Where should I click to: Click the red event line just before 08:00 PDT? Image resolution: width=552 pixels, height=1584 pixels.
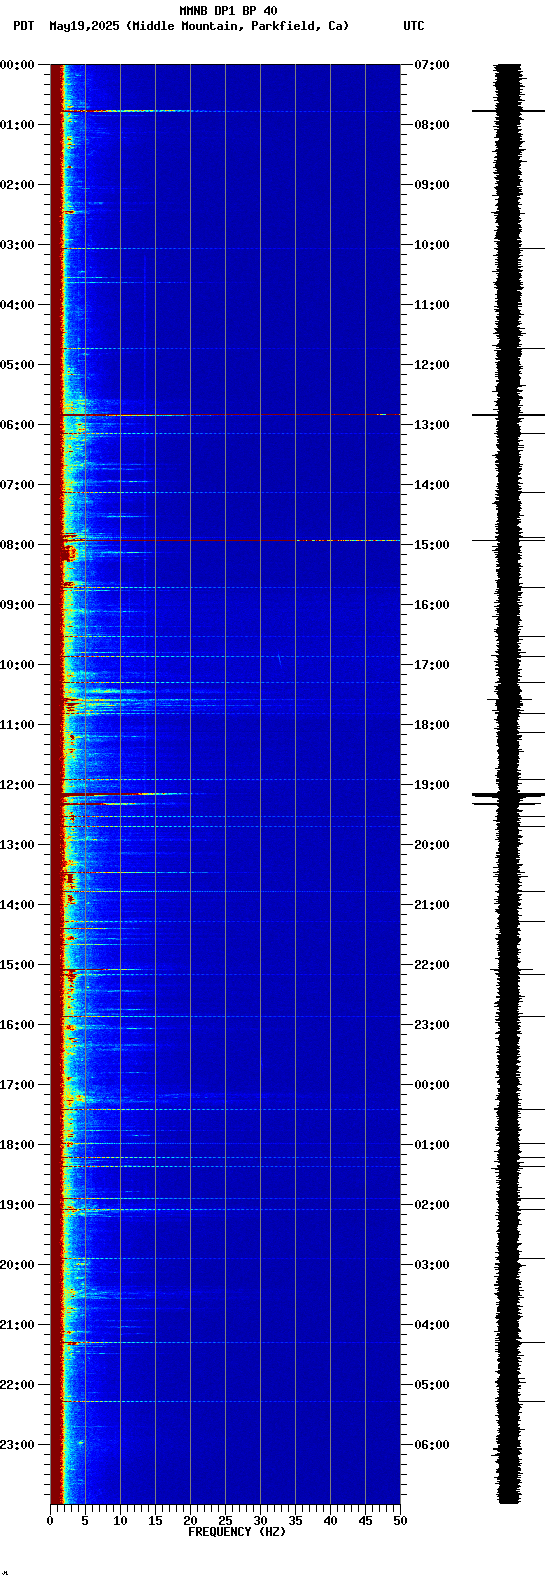coord(225,540)
